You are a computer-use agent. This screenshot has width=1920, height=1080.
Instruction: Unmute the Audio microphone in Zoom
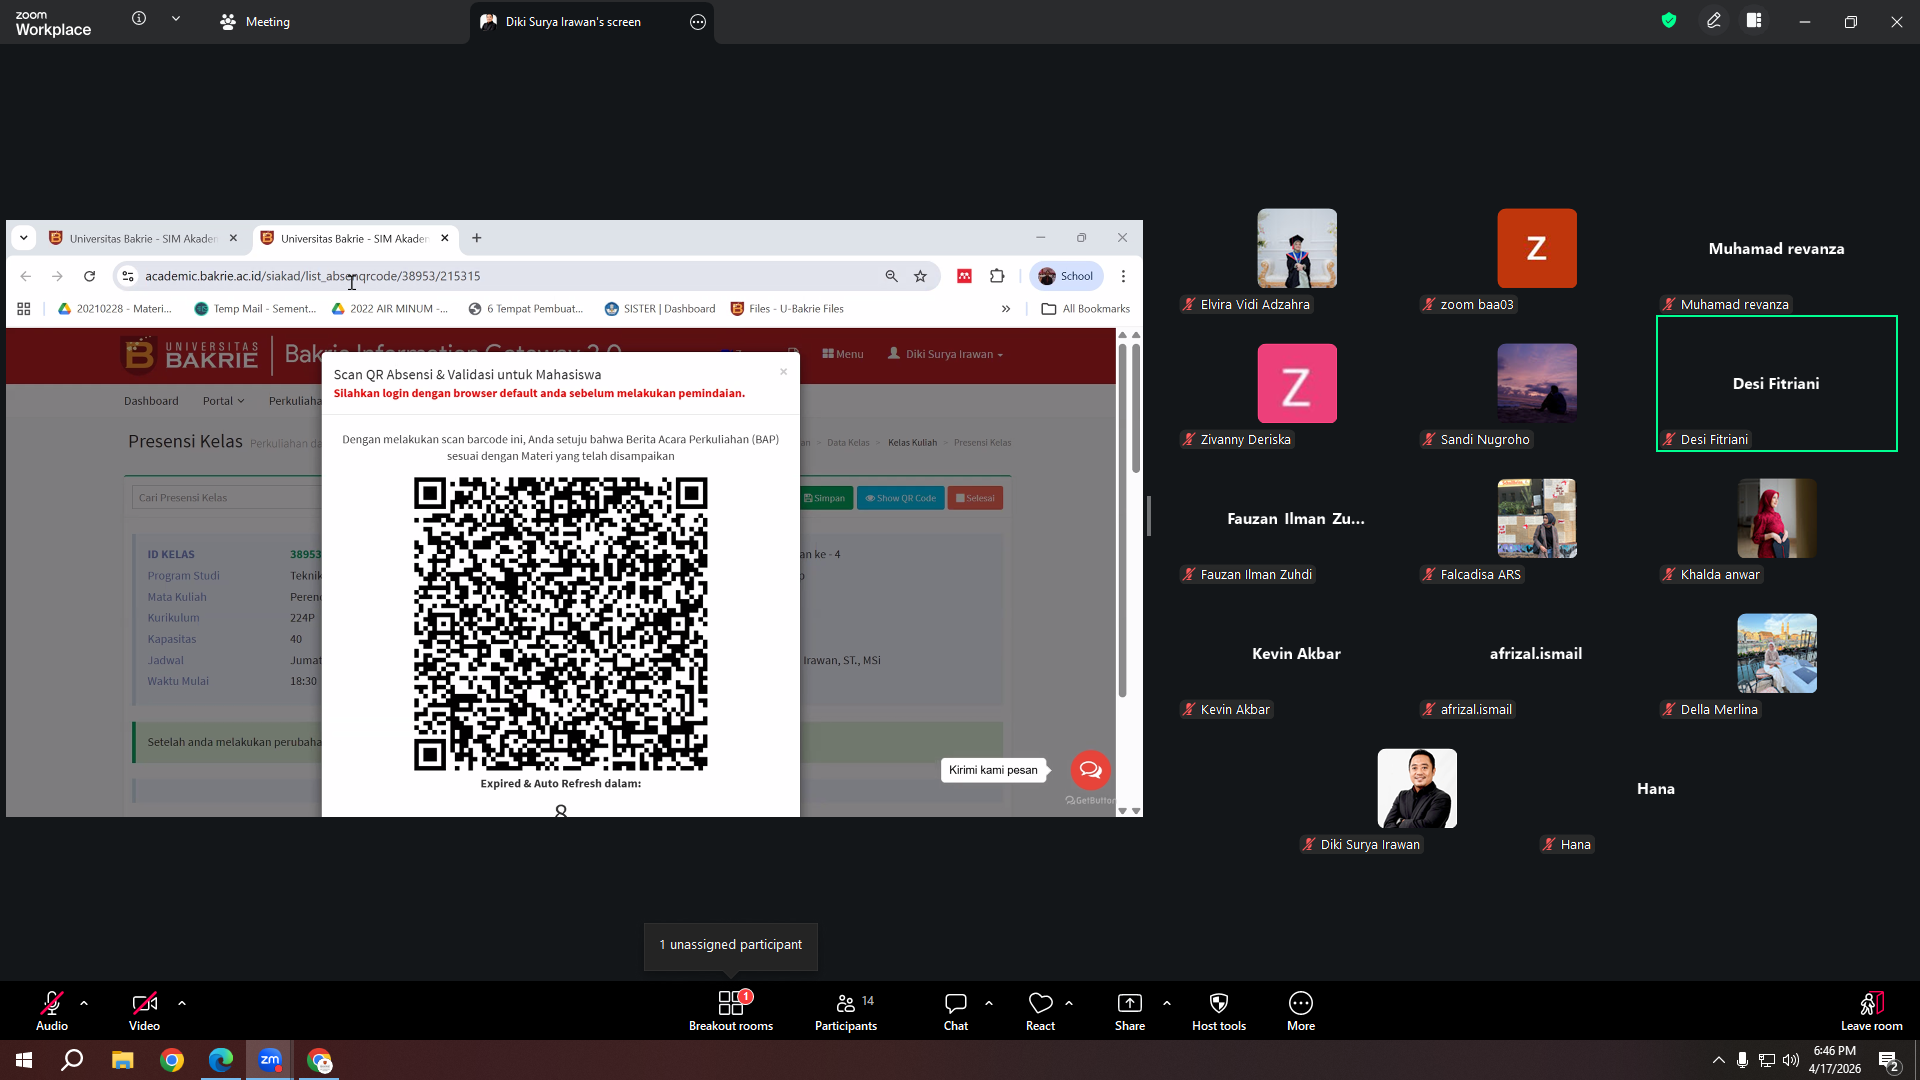point(52,1010)
